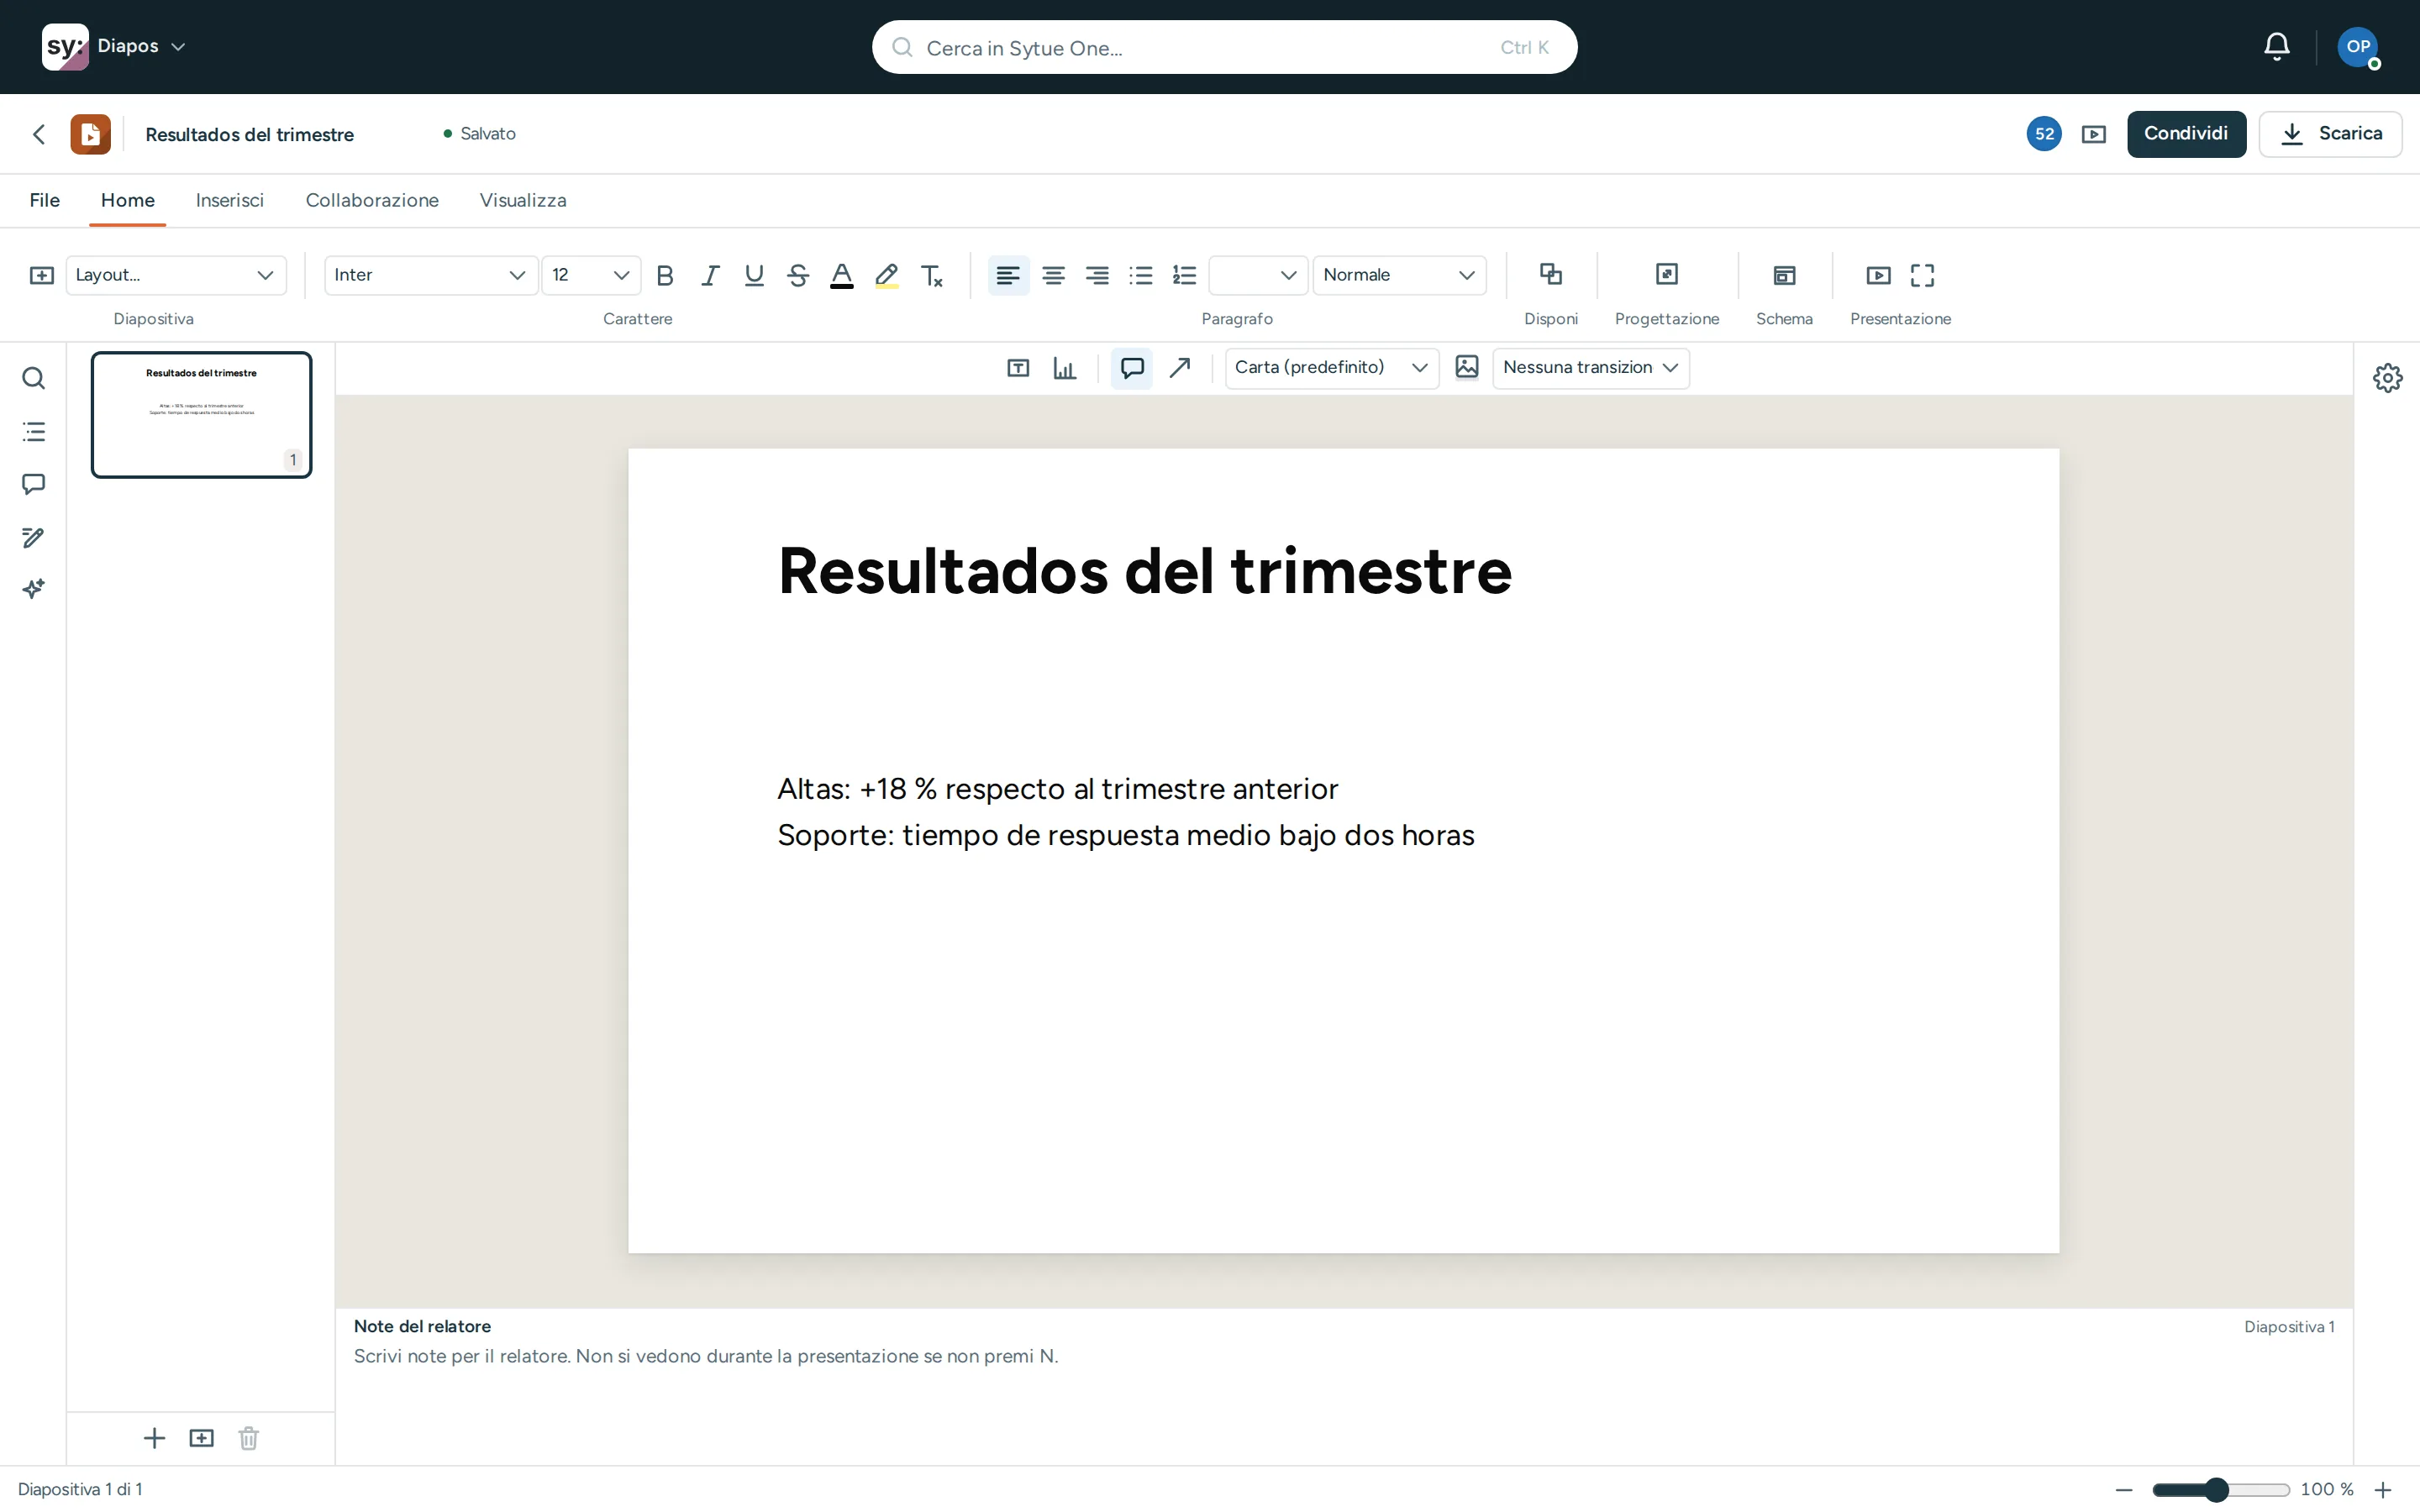Expand the Carta (predefinito) dropdown
This screenshot has height=1512, width=2420.
1332,368
